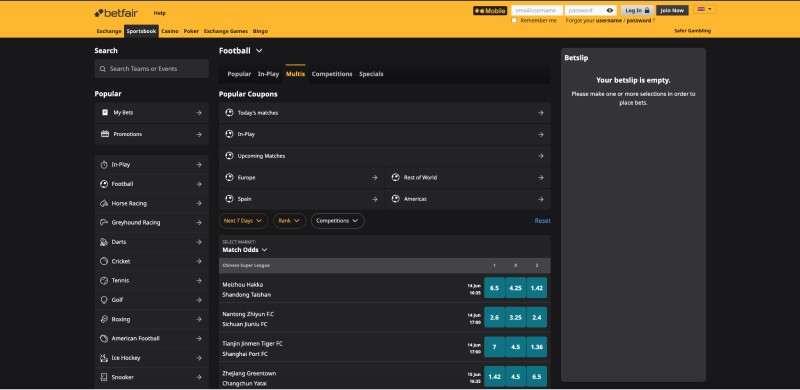Switch to the In-Play tab
800x390 pixels.
click(x=268, y=74)
